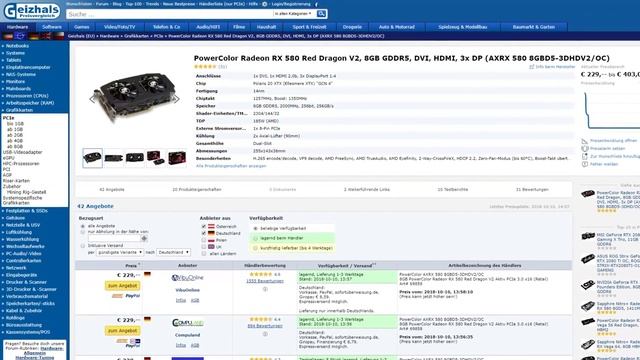Screen dimensions: 640x360
Task: Open the Telefon & Co main tab
Action: pyautogui.click(x=167, y=27)
